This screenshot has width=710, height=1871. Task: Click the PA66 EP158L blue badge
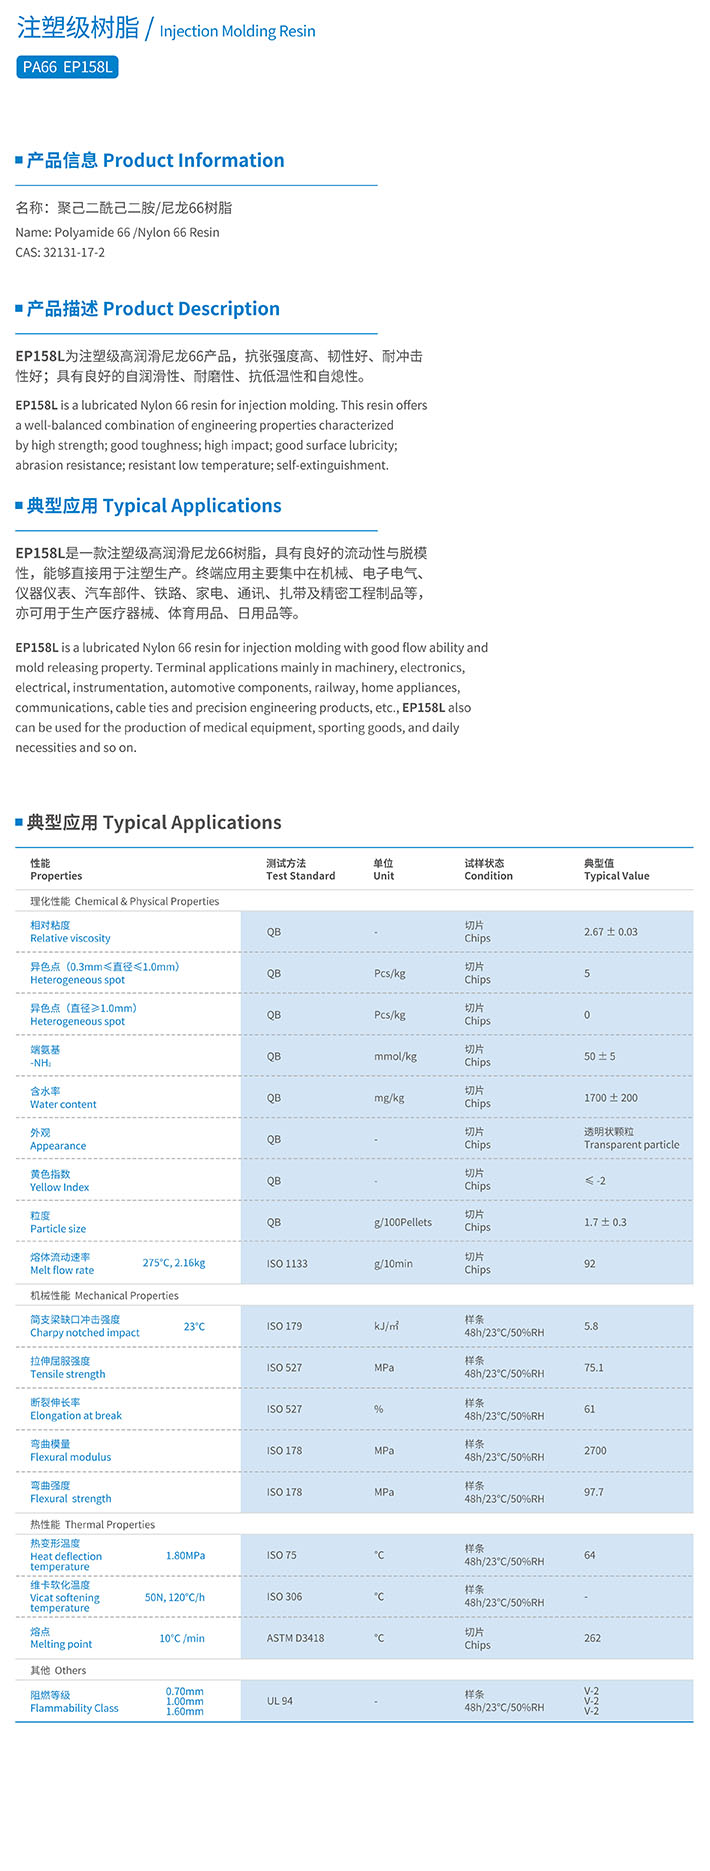(67, 67)
